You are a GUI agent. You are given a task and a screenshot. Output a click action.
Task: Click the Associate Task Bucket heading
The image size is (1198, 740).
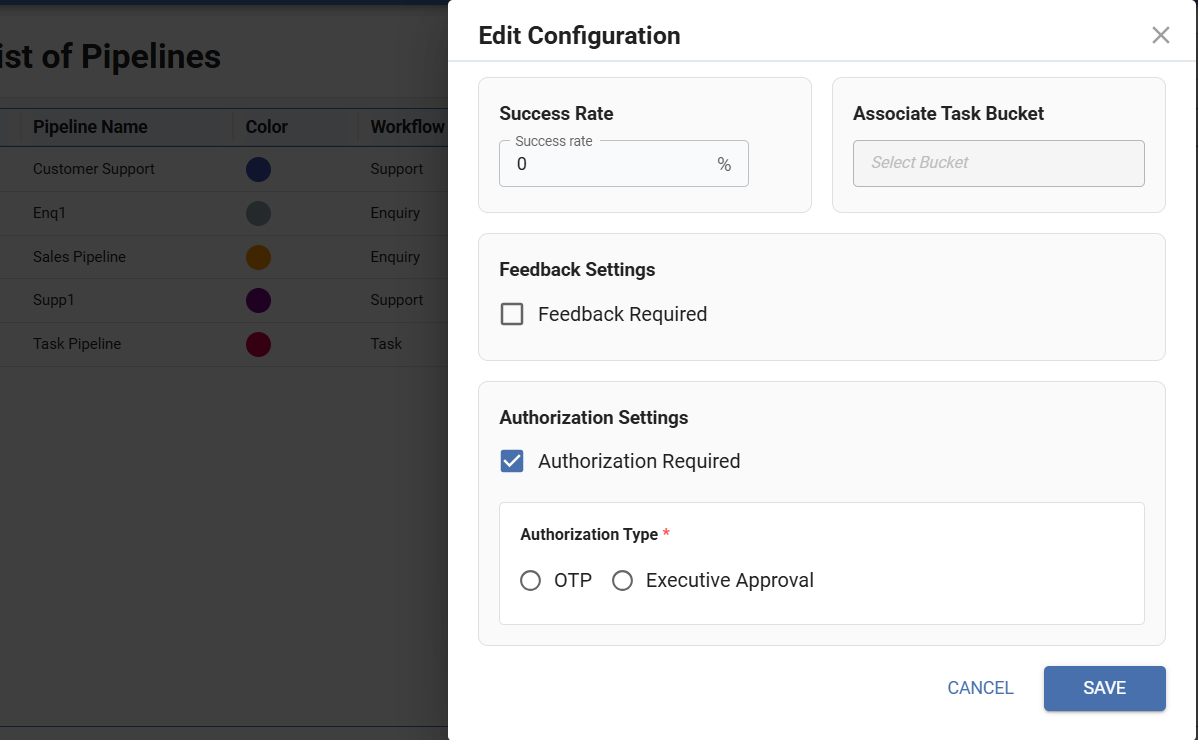(948, 114)
